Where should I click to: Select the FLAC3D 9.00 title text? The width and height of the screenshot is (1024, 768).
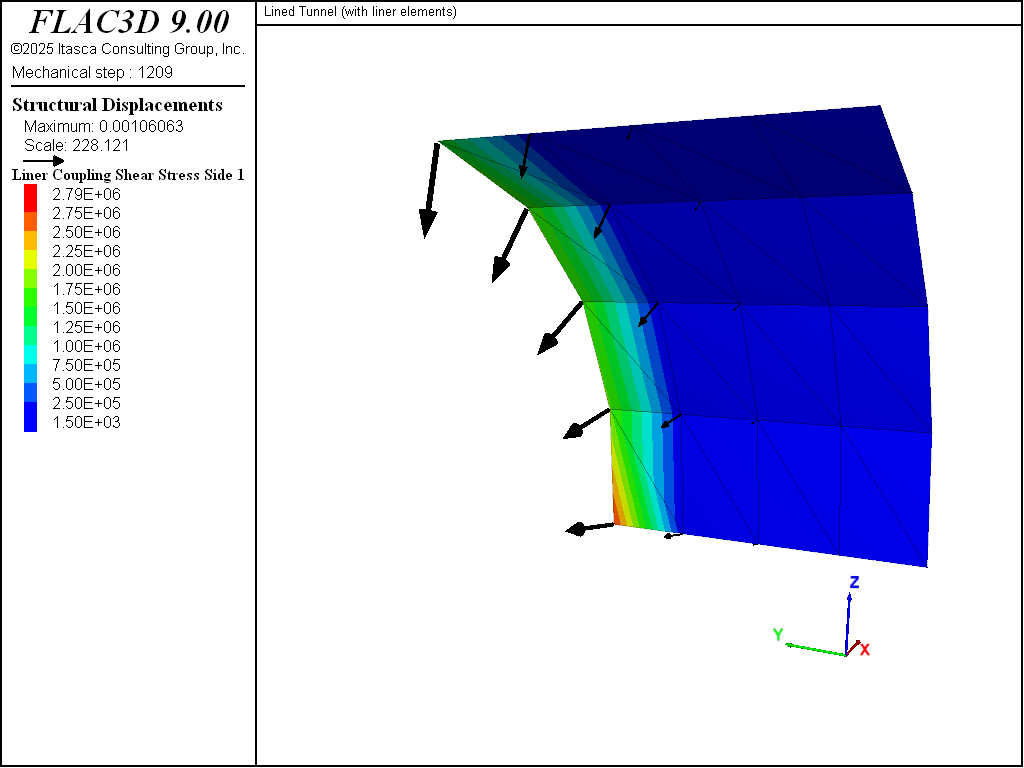click(129, 22)
